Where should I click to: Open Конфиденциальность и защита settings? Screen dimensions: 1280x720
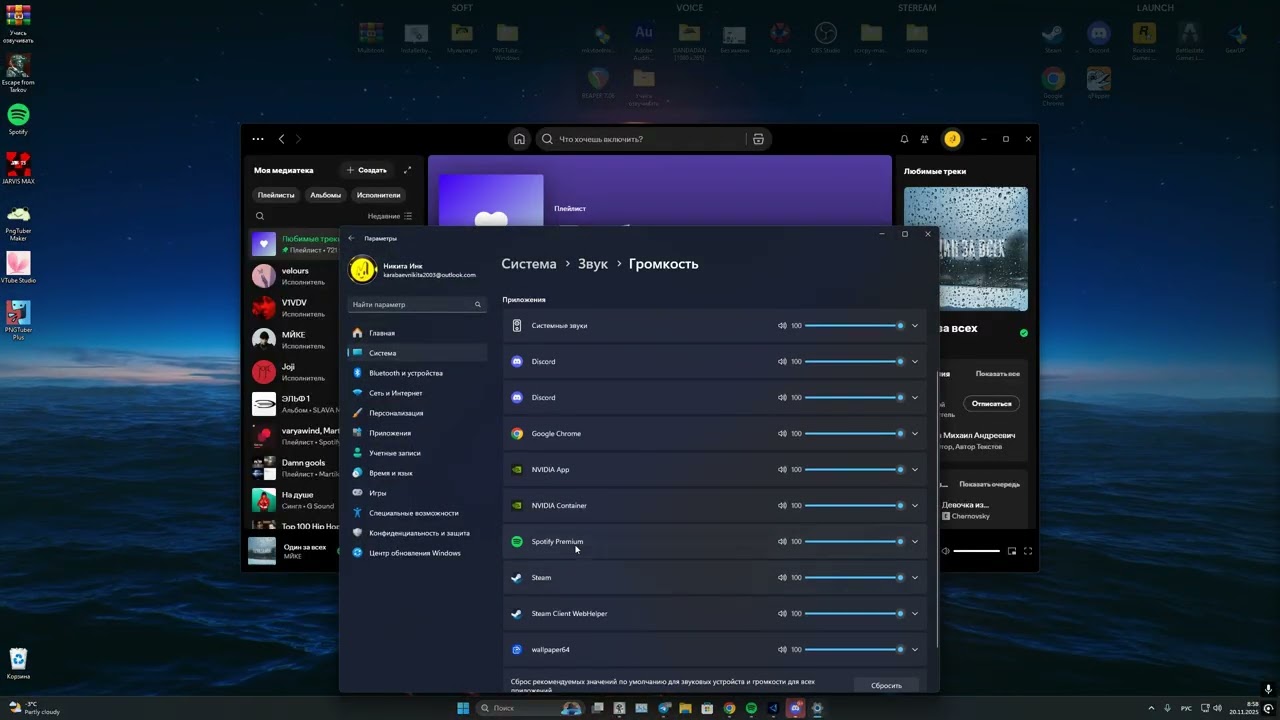coord(417,533)
